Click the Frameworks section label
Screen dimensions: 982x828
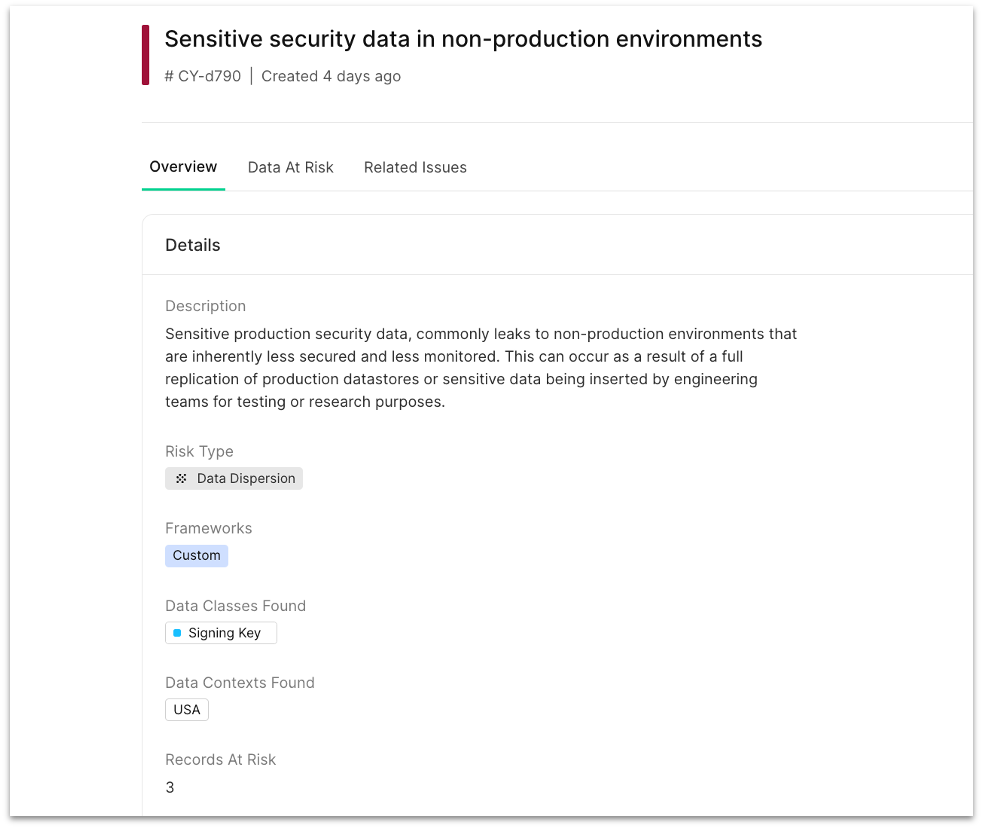pos(208,528)
